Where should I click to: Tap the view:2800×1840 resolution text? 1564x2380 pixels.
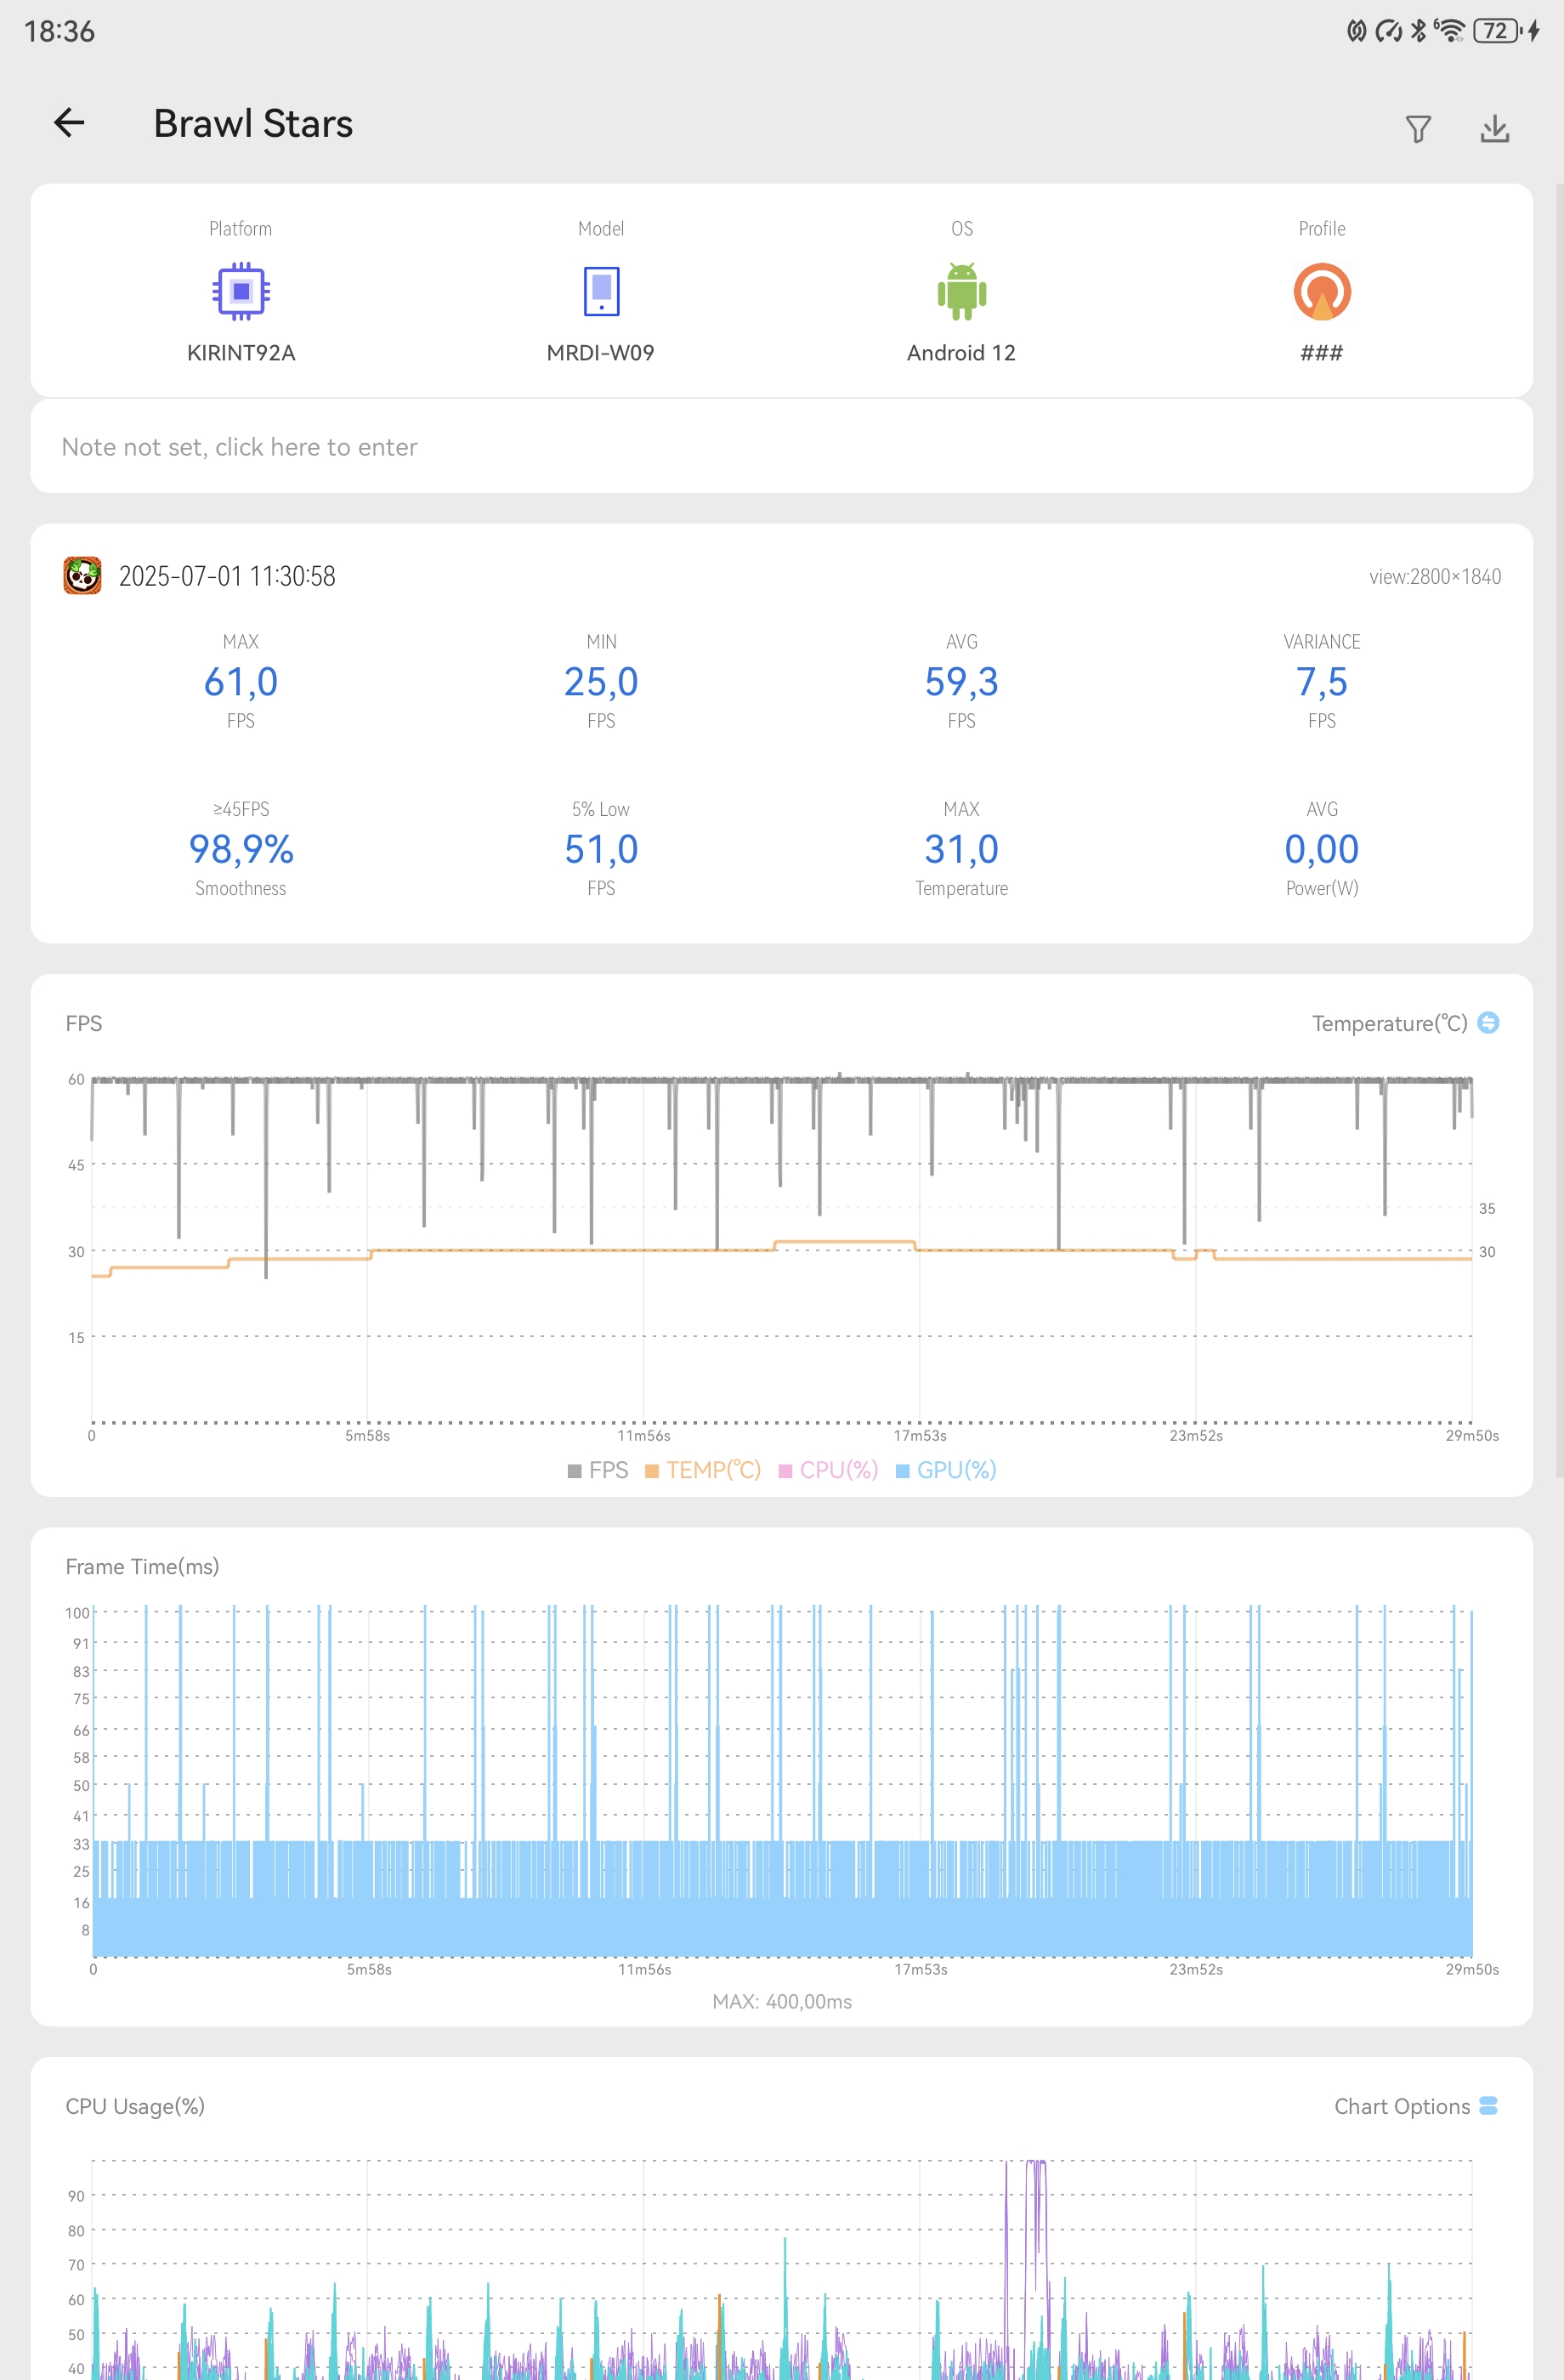pyautogui.click(x=1435, y=576)
